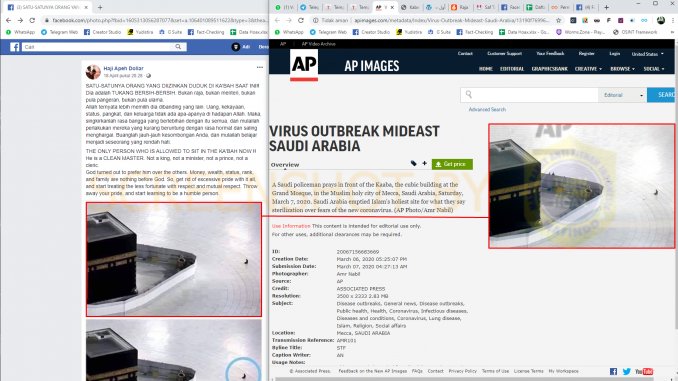678x381 pixels.
Task: Click the Customer Support link in the AP header
Action: [504, 54]
